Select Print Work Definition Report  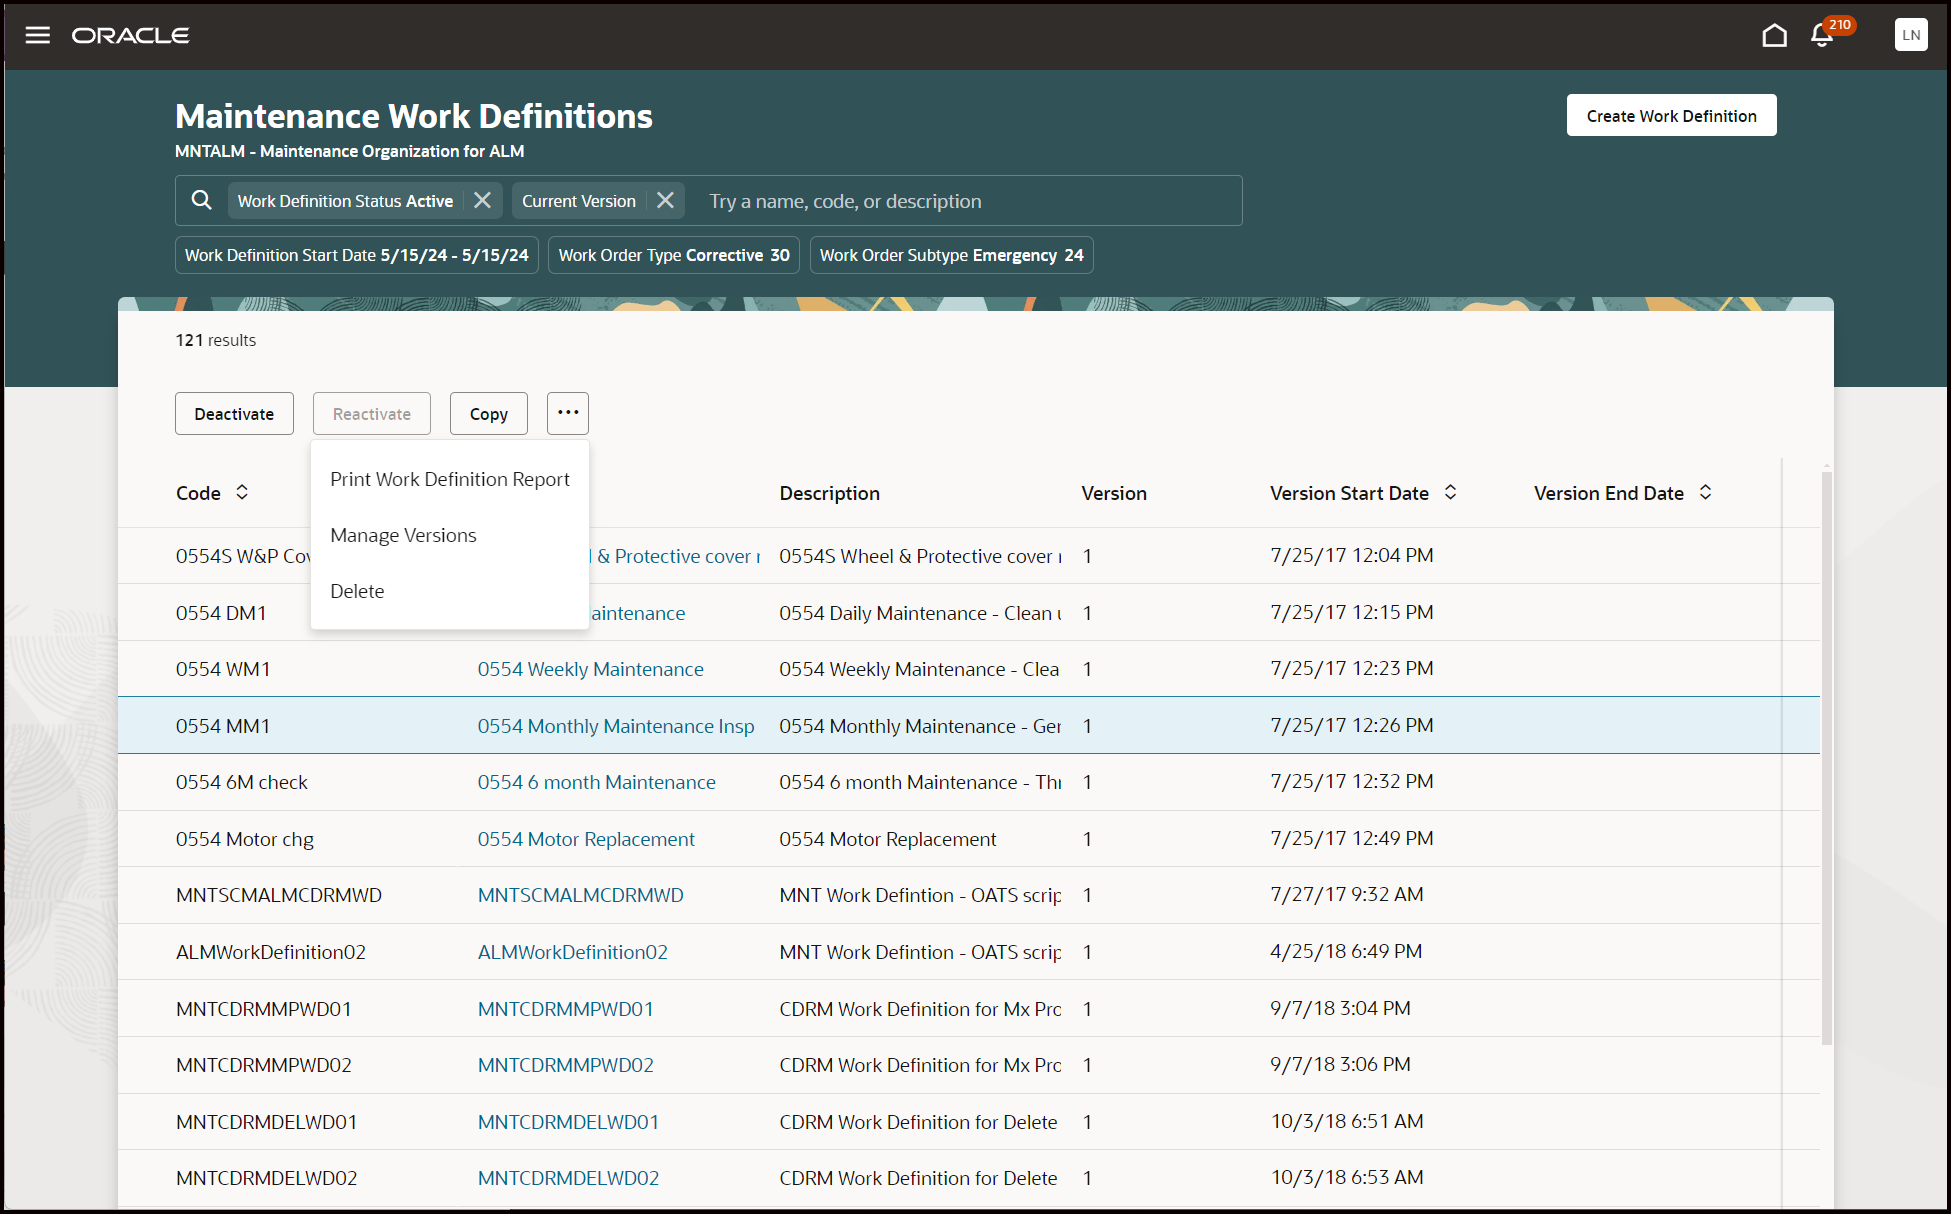pyautogui.click(x=450, y=479)
